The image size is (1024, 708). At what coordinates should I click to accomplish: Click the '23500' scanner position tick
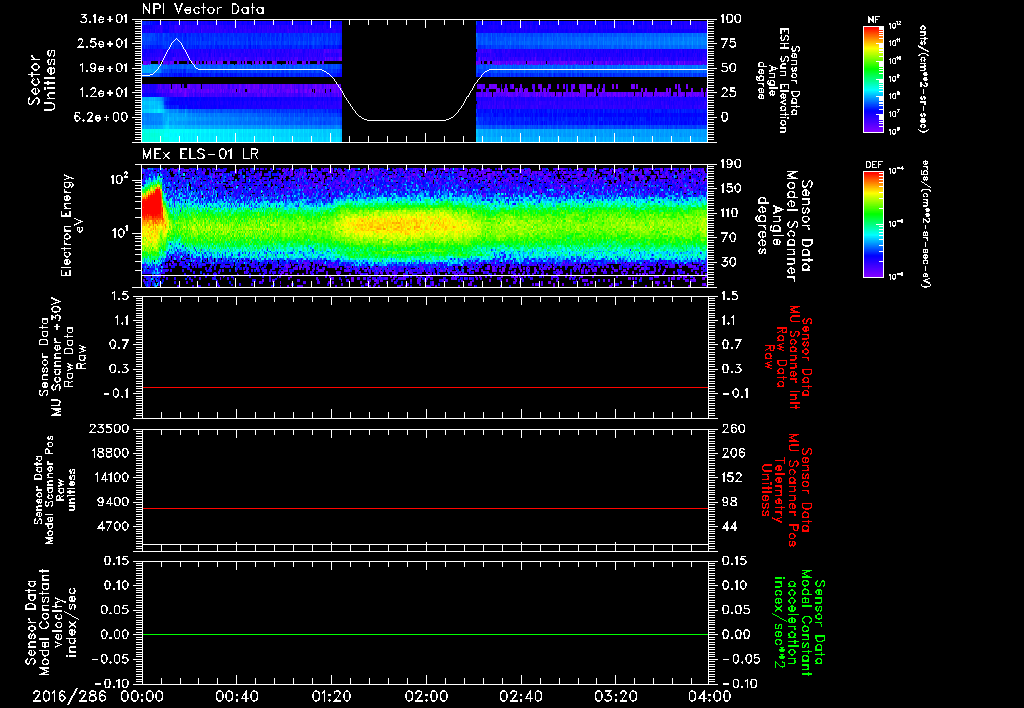point(108,429)
